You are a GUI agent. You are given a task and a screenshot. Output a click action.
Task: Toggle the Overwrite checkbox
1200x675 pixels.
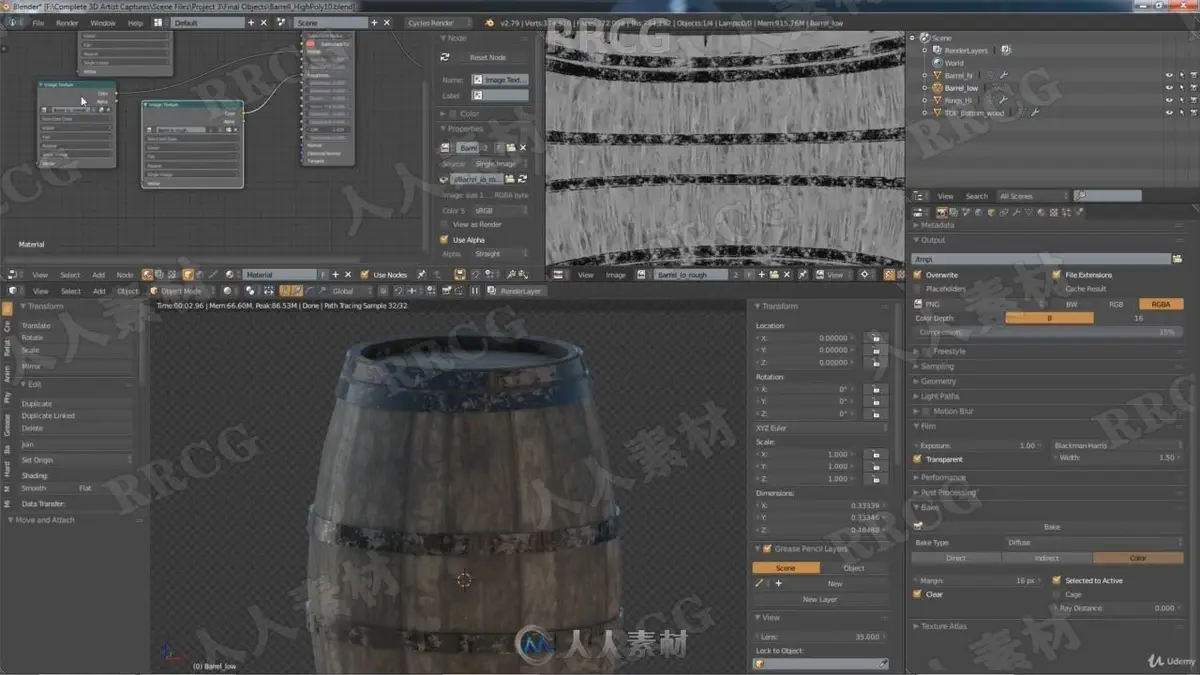pos(919,275)
